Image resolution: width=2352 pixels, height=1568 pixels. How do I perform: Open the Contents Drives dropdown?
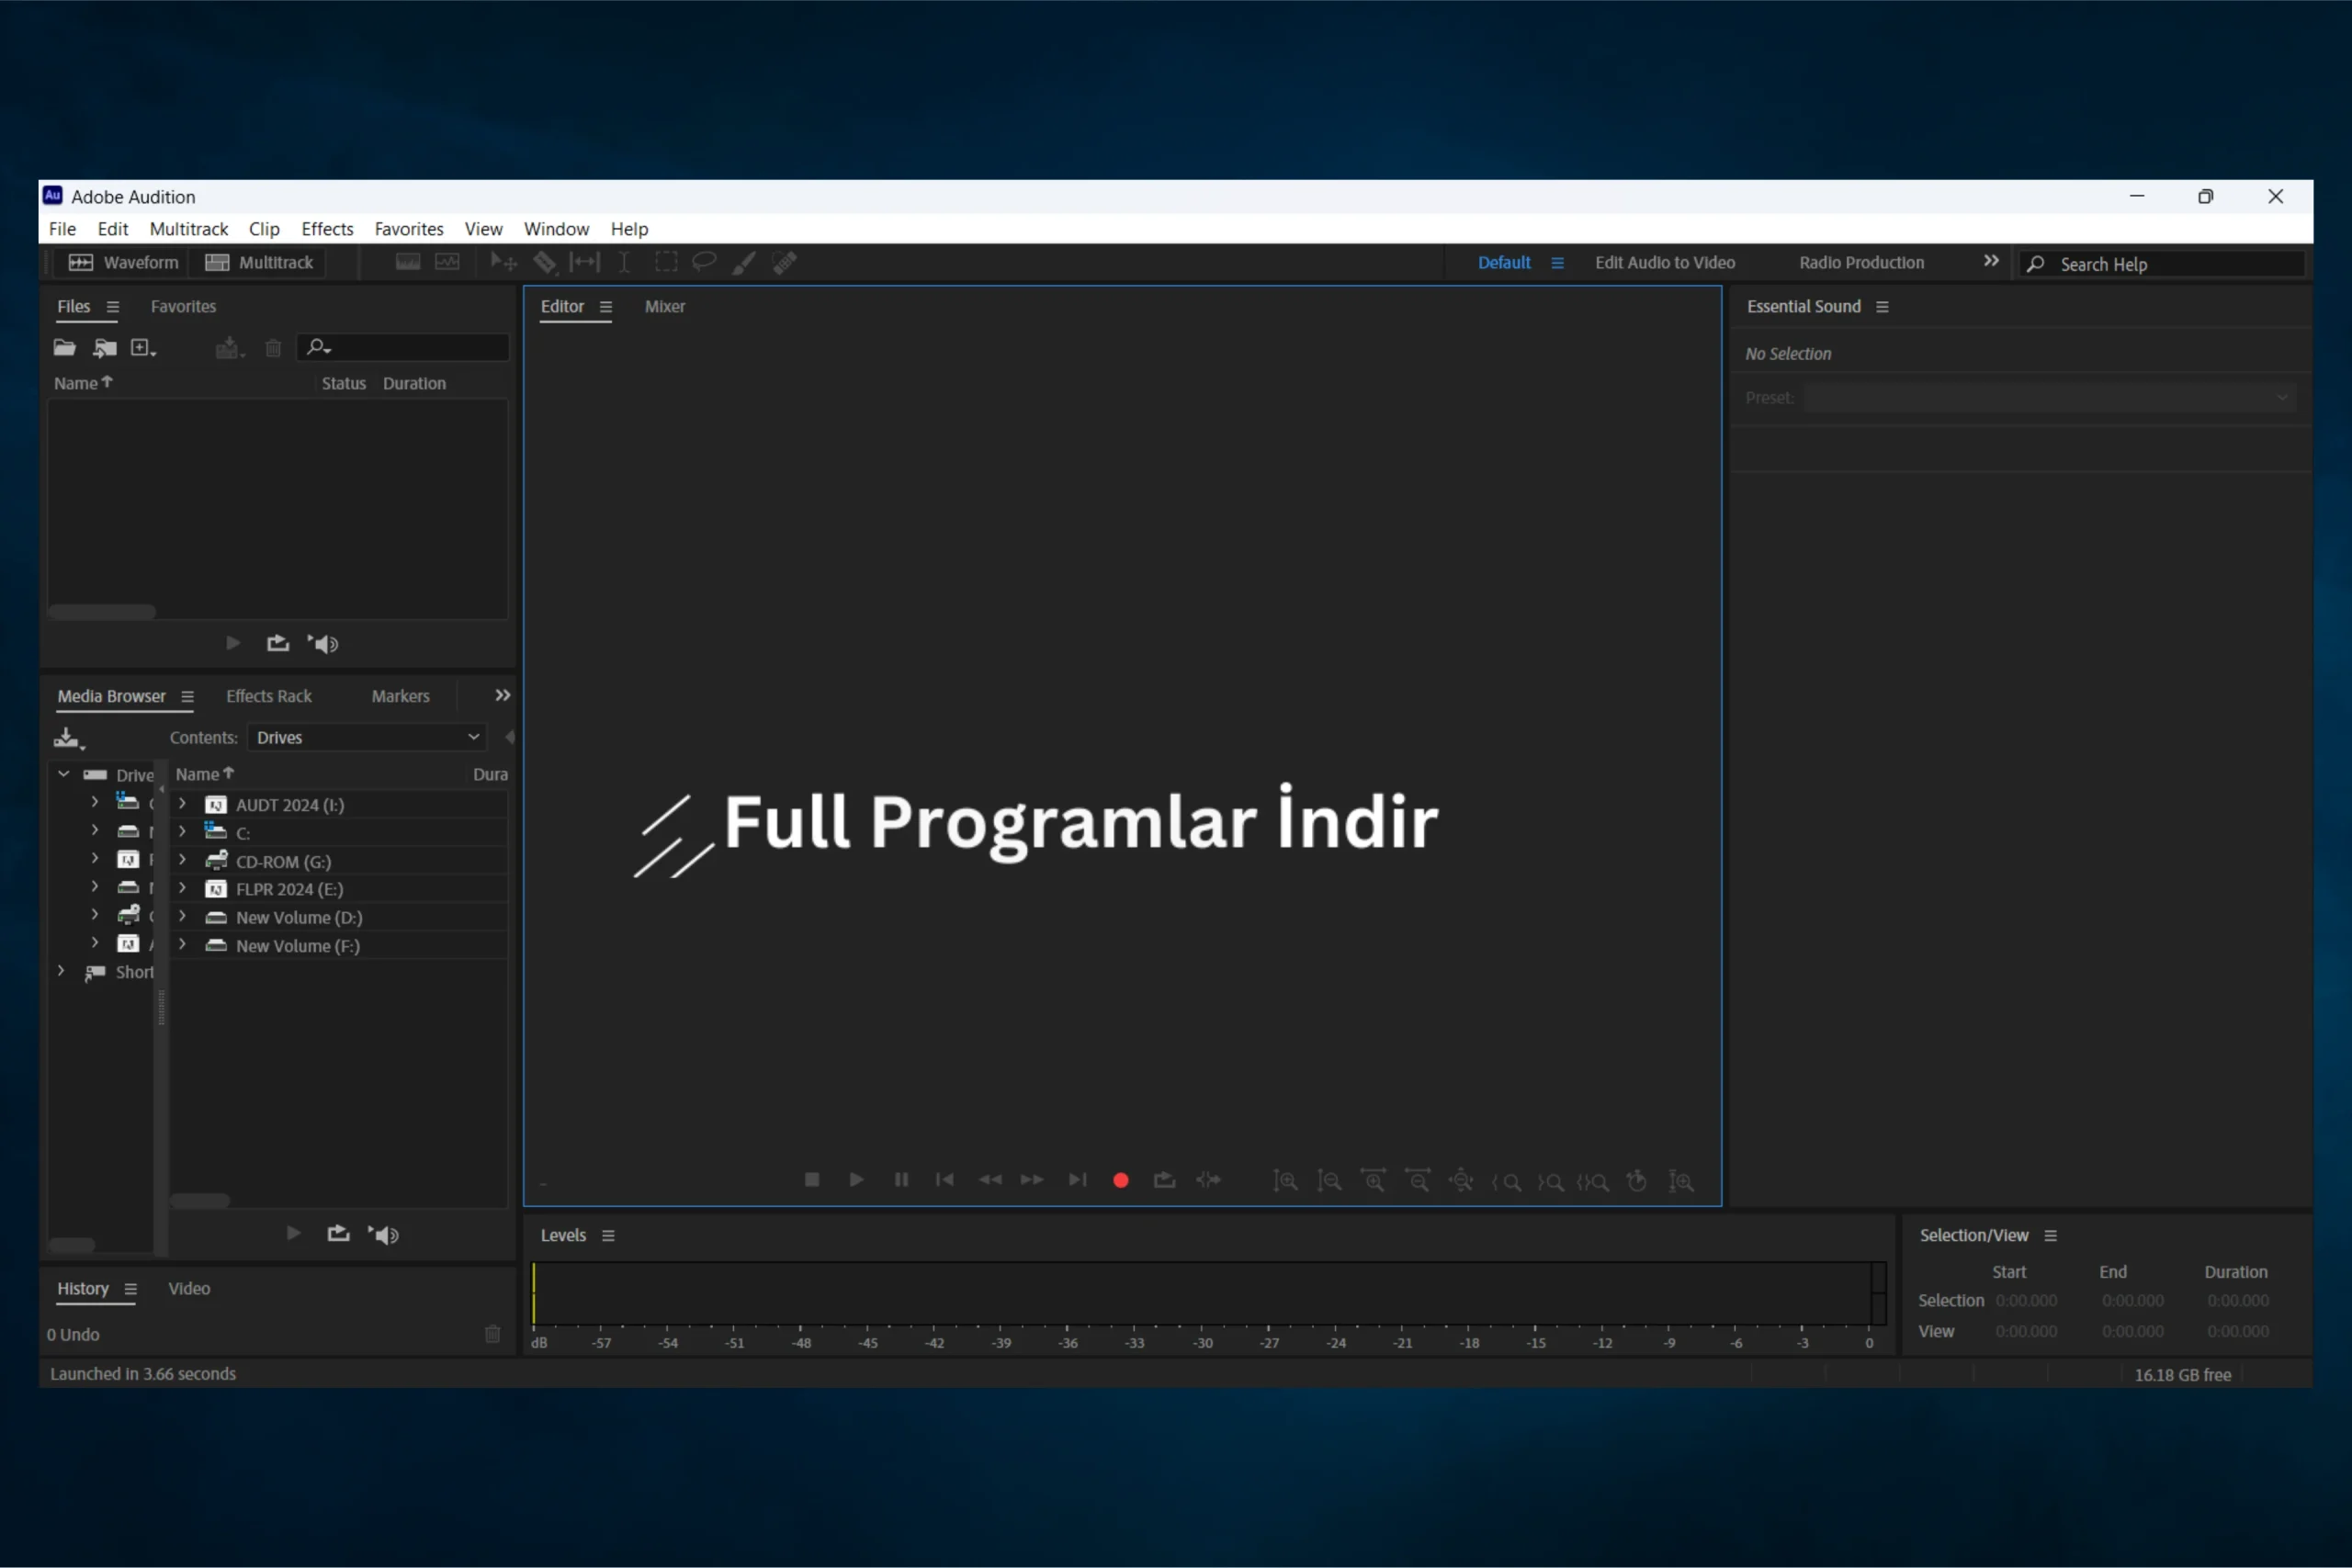(367, 737)
